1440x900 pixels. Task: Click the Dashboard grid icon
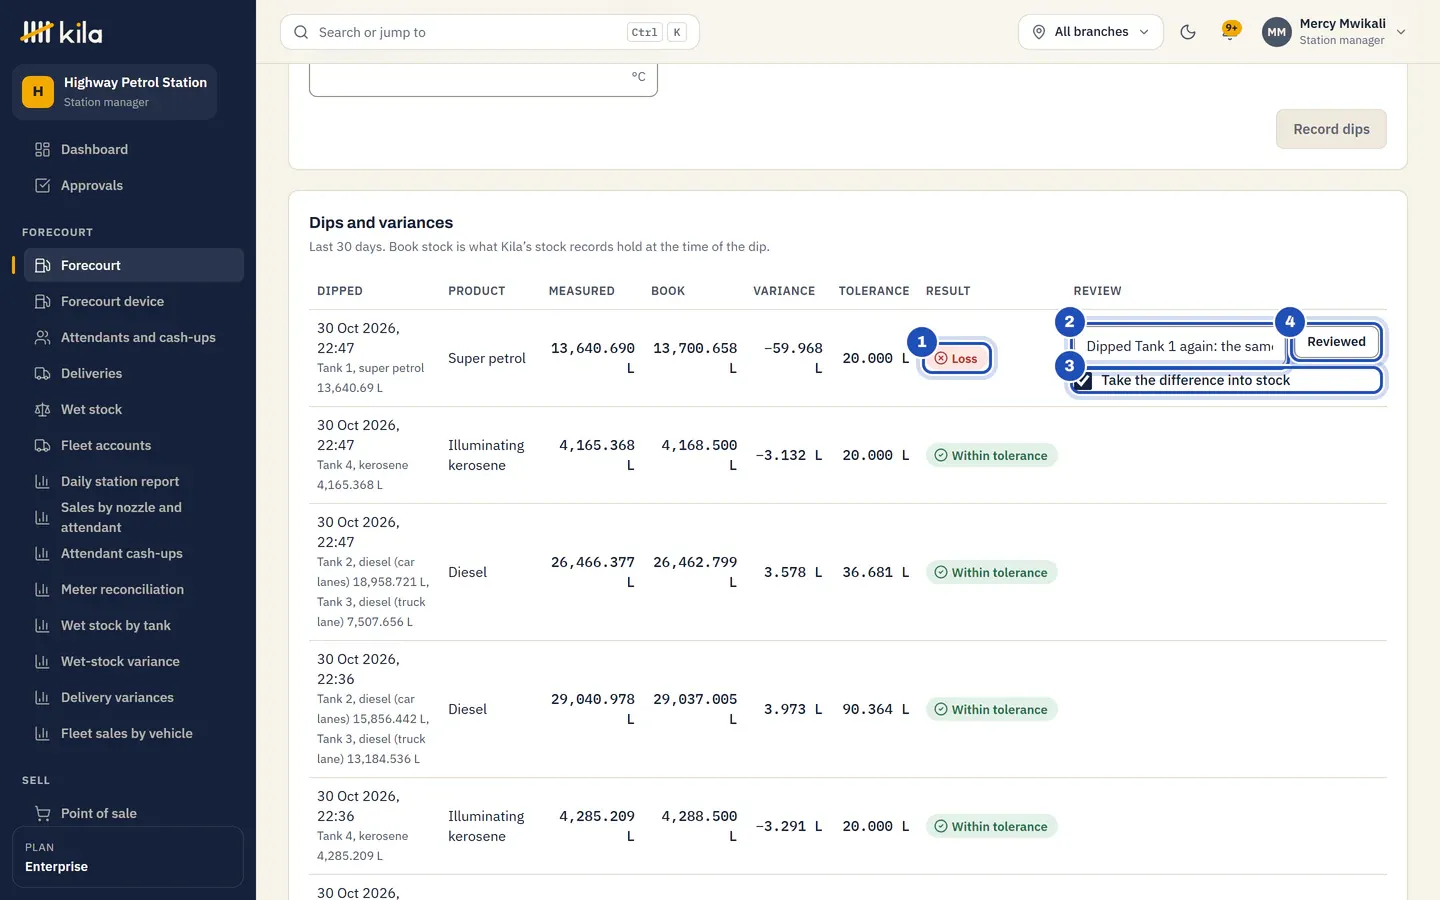point(42,150)
